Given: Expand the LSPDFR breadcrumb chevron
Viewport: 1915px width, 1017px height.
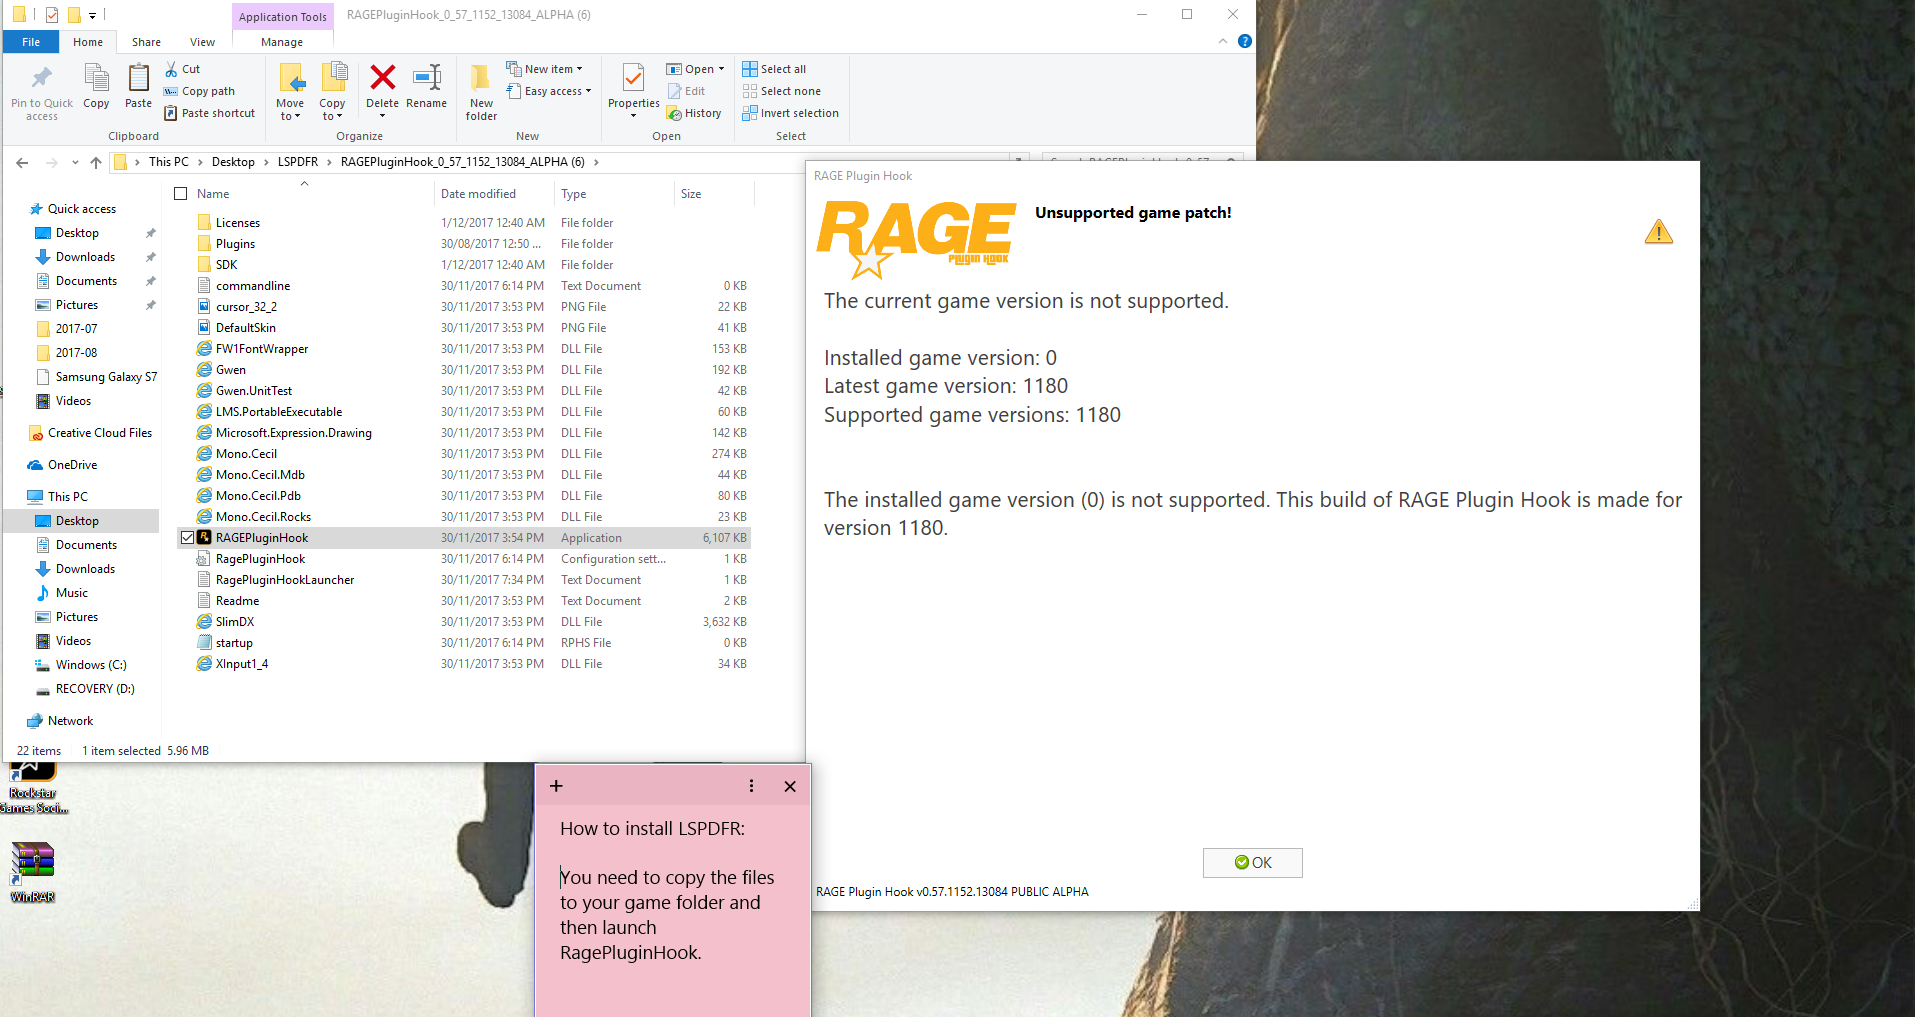Looking at the screenshot, I should 327,162.
